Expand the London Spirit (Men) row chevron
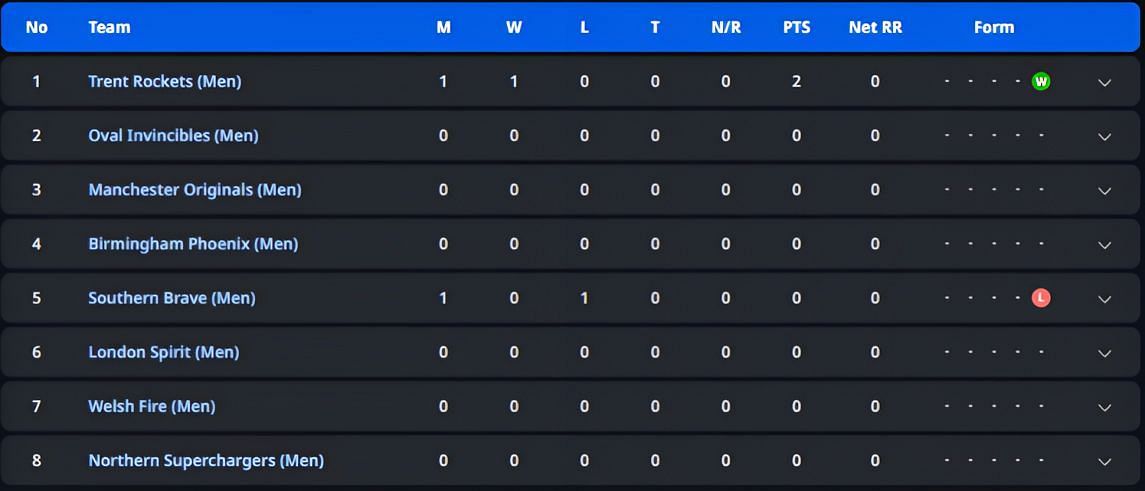Viewport: 1145px width, 491px height. click(1104, 353)
